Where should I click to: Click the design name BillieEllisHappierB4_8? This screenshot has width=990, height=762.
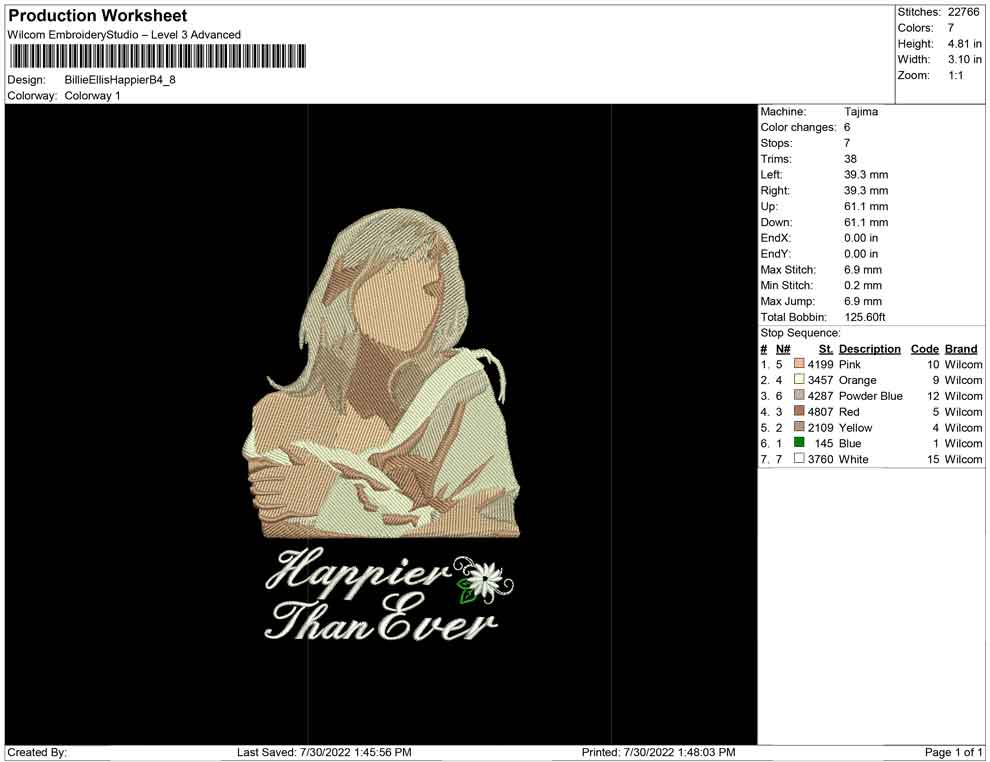click(x=120, y=80)
